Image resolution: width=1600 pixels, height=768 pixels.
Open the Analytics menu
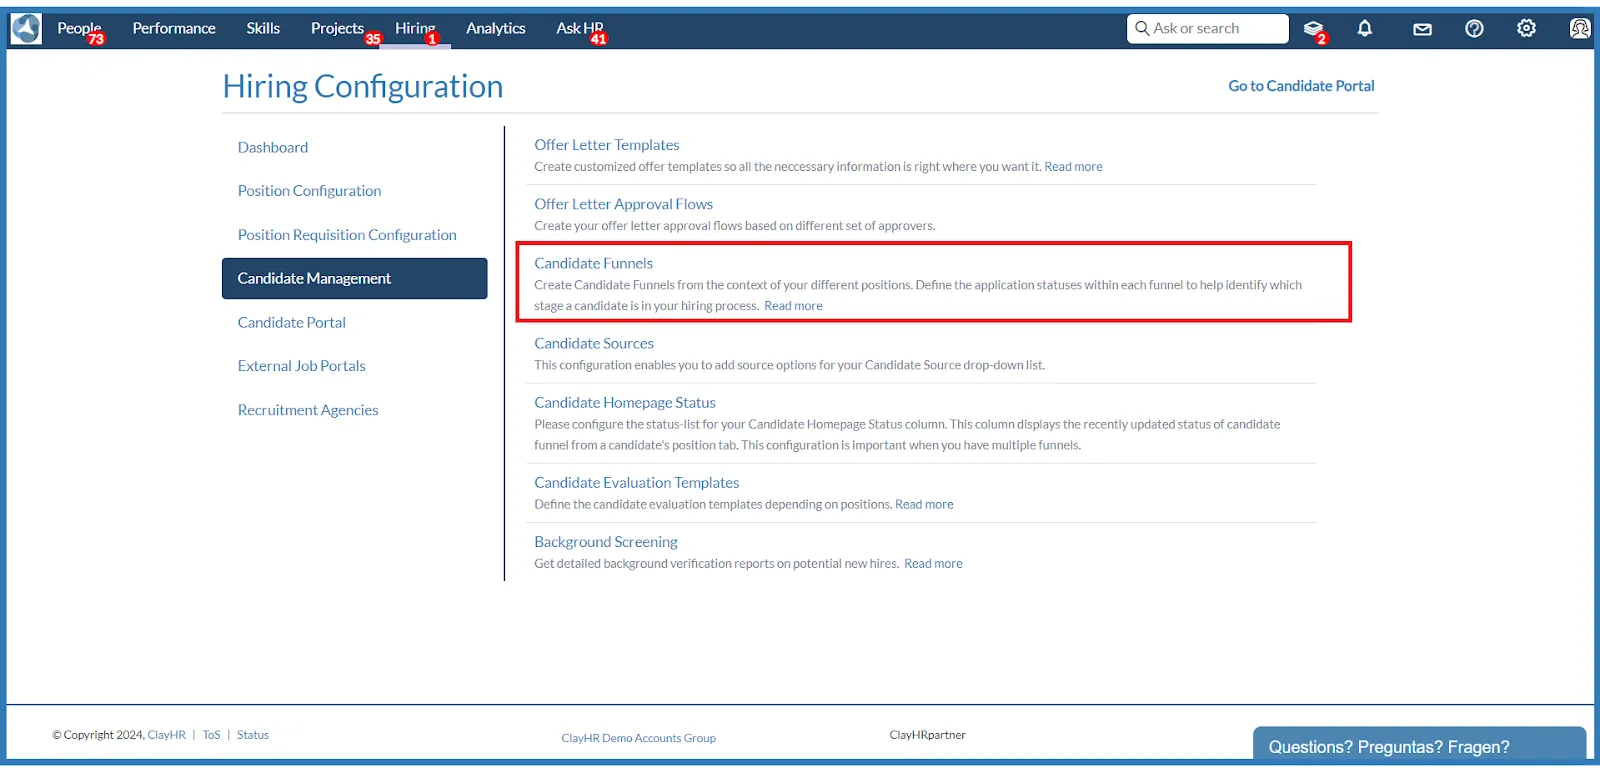(x=496, y=29)
